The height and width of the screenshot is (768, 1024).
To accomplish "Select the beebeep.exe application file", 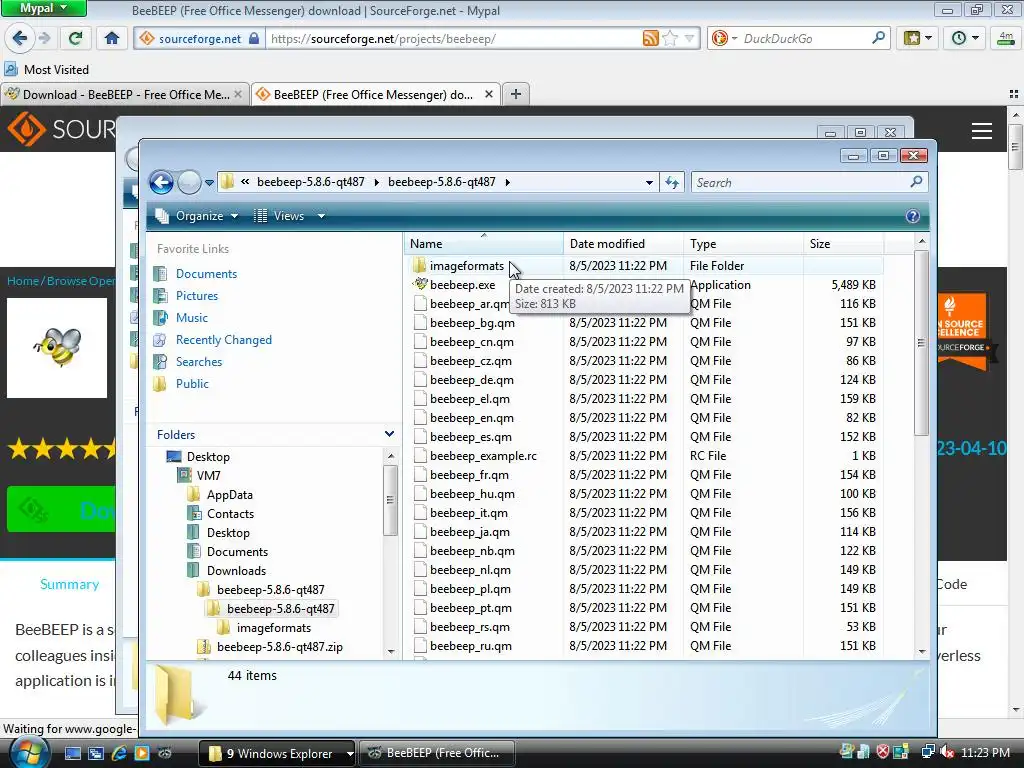I will (x=462, y=285).
